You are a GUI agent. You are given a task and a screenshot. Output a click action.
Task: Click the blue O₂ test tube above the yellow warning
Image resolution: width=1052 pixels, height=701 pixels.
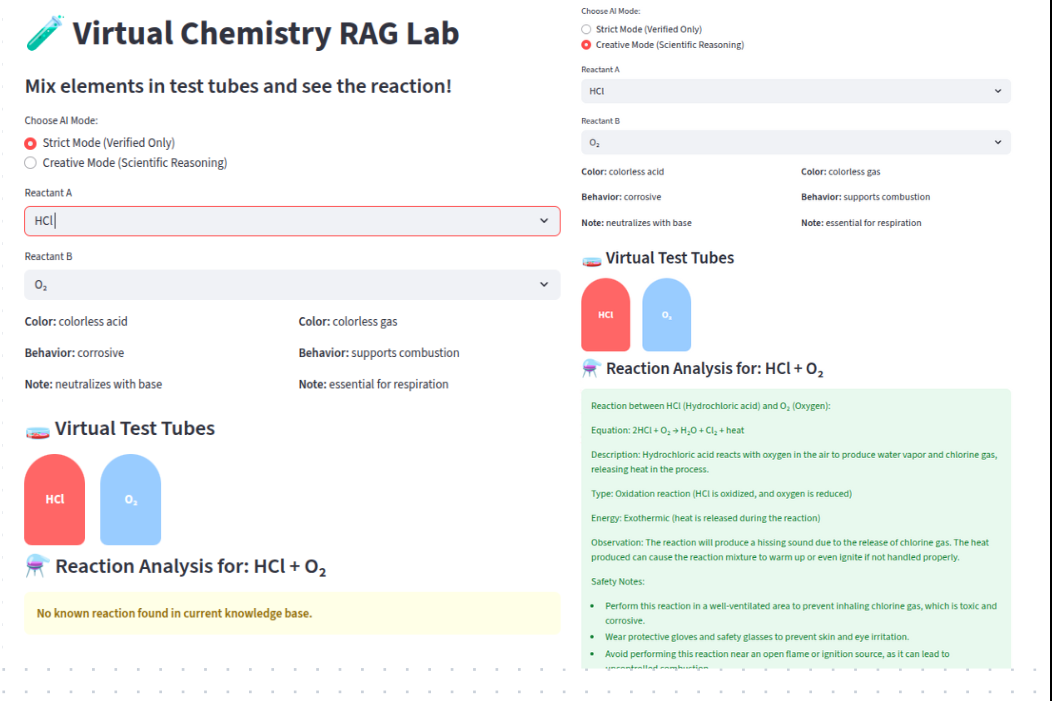point(131,499)
